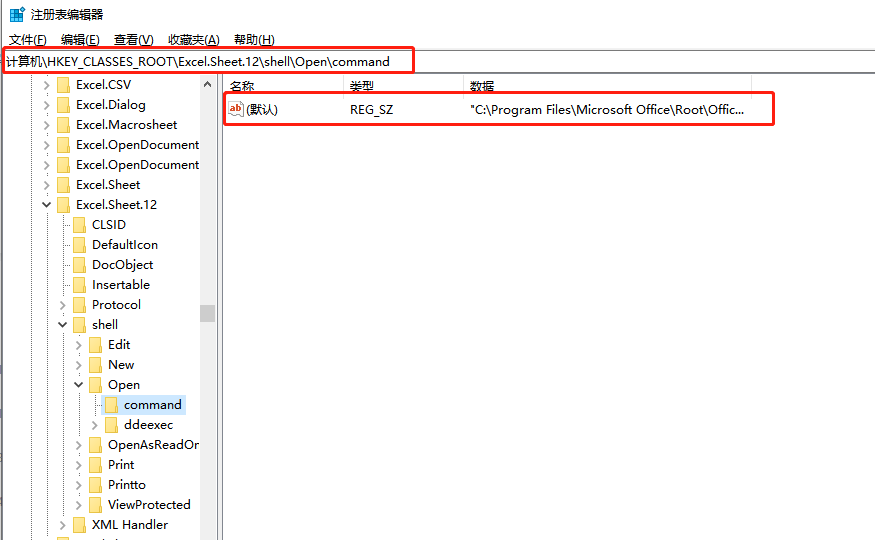Select the Printto folder icon

pyautogui.click(x=95, y=485)
